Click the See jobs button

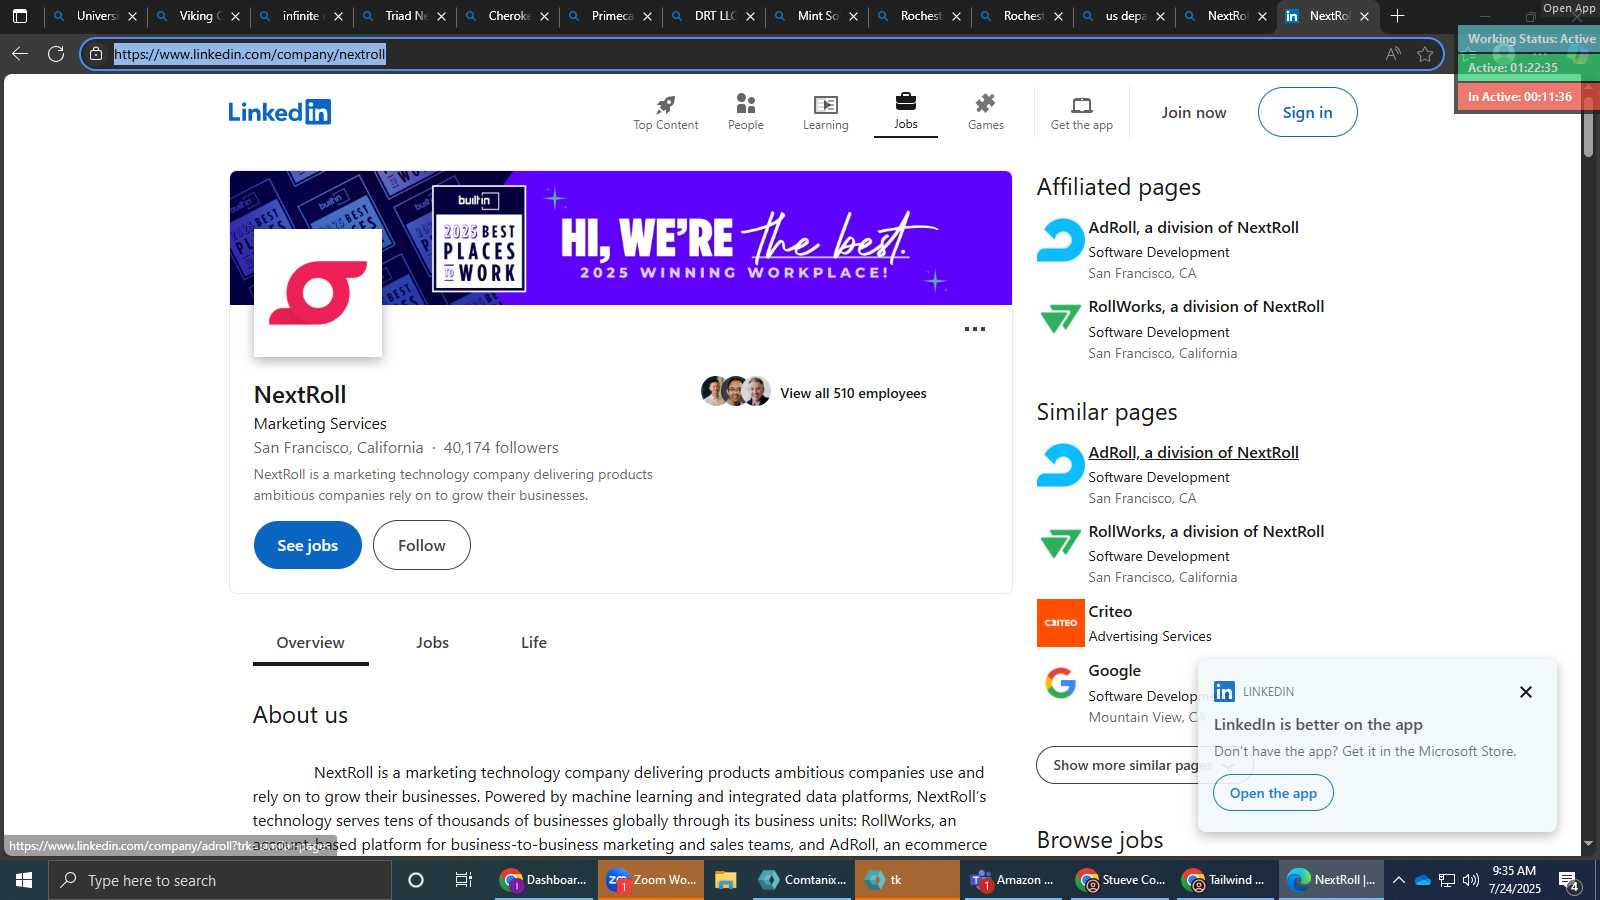point(308,545)
